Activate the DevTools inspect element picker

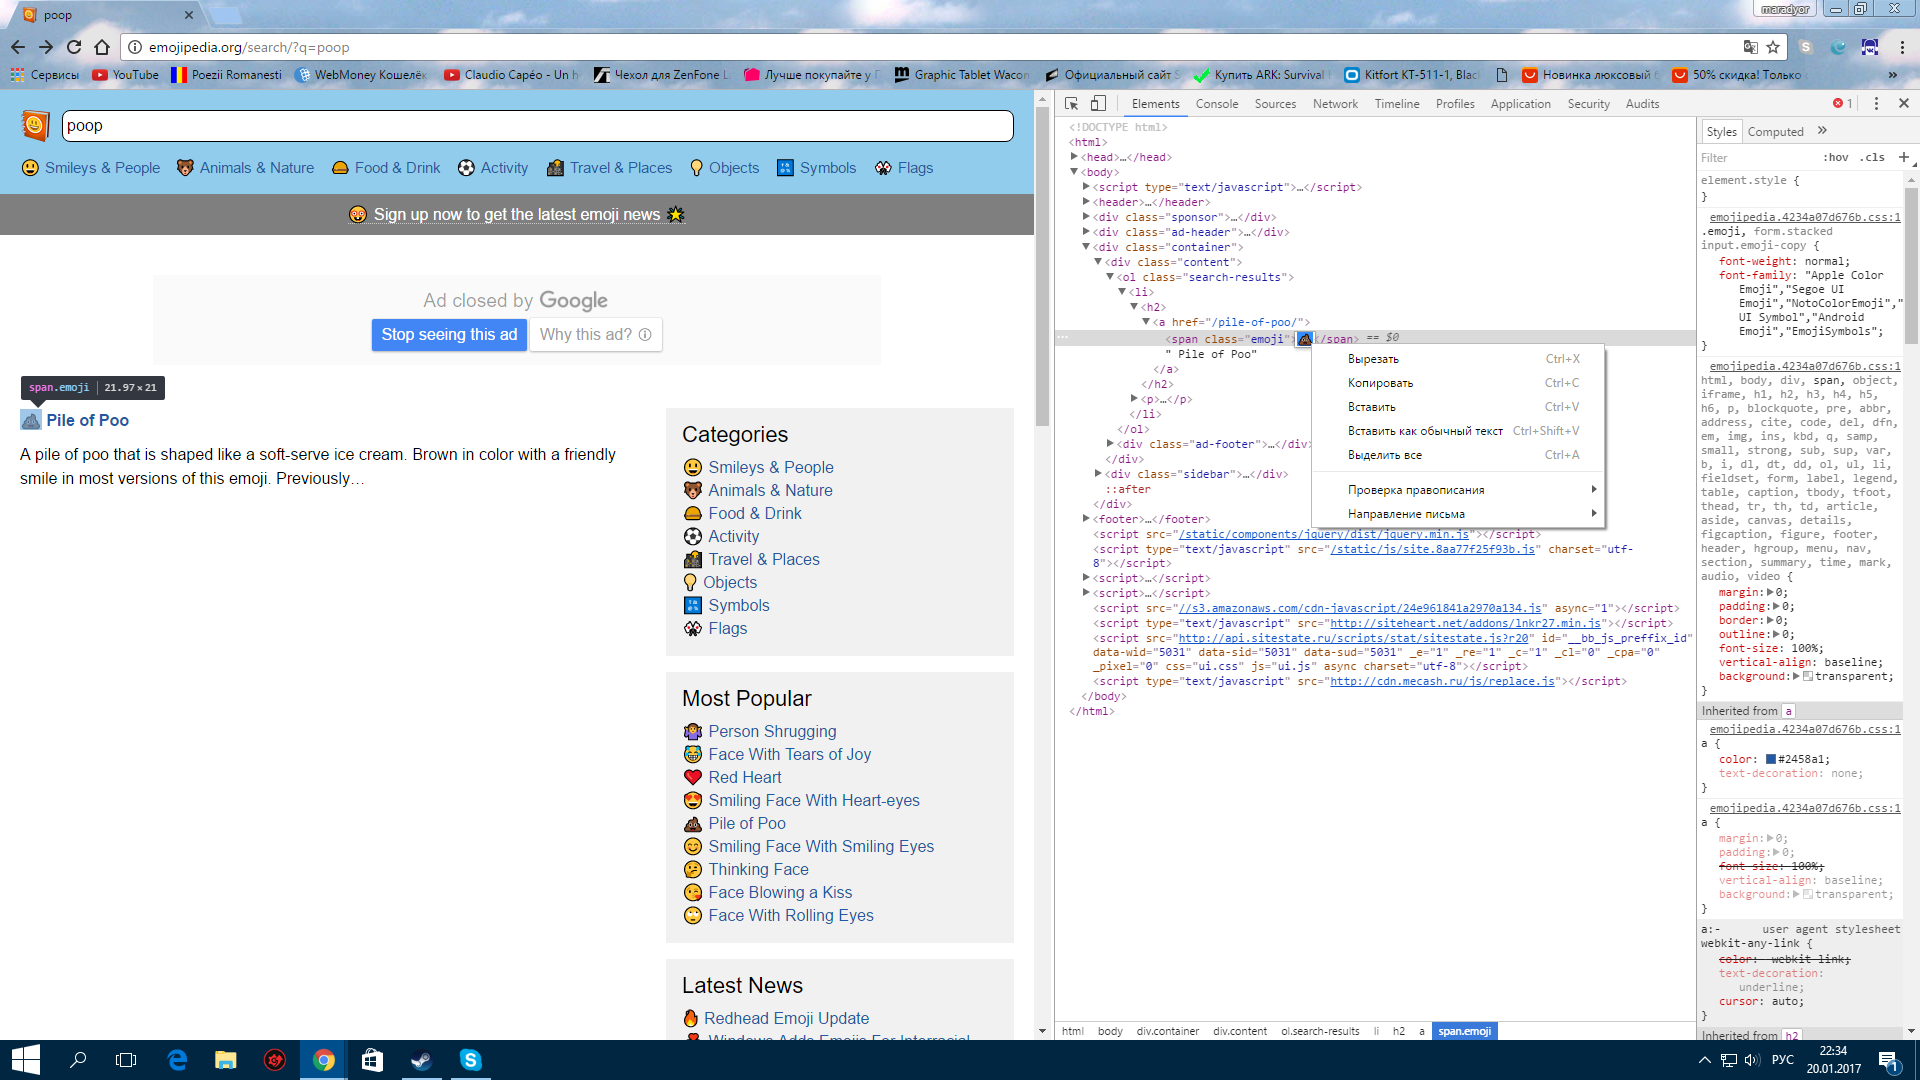1071,104
